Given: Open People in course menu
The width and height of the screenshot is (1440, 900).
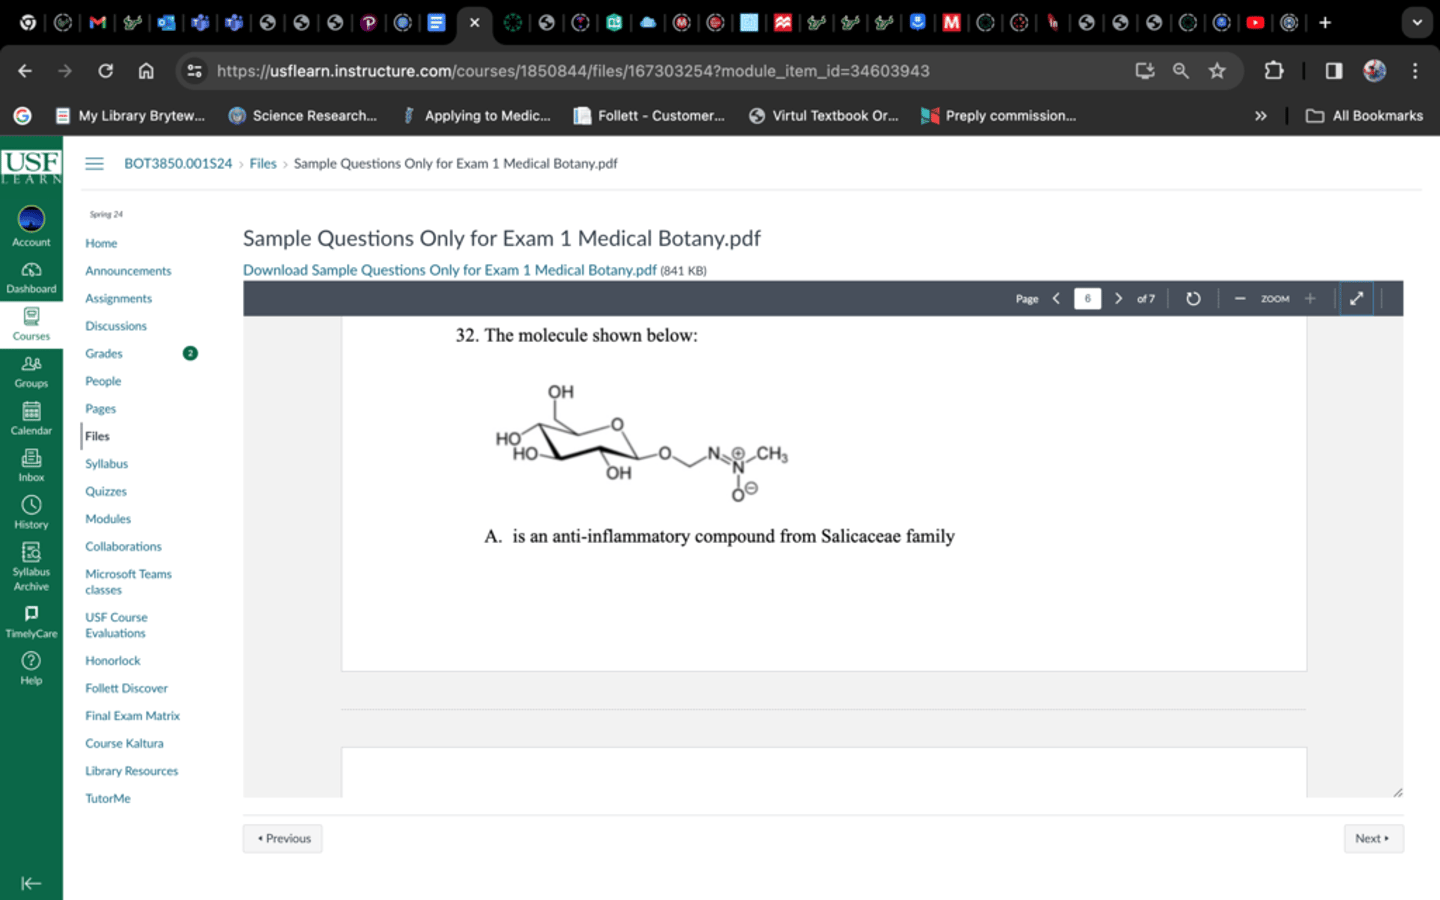Looking at the screenshot, I should (x=103, y=381).
